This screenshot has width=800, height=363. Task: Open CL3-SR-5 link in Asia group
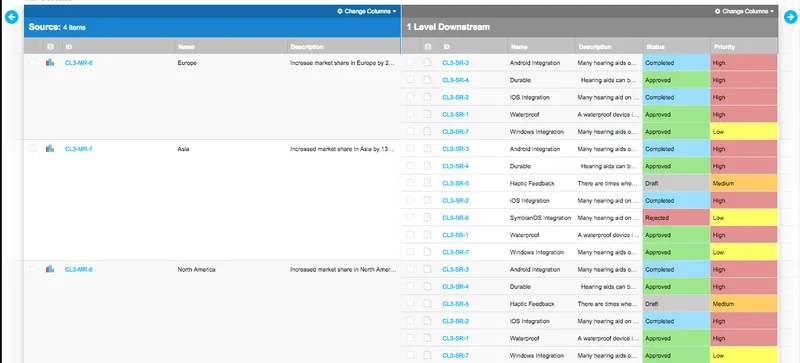[456, 183]
